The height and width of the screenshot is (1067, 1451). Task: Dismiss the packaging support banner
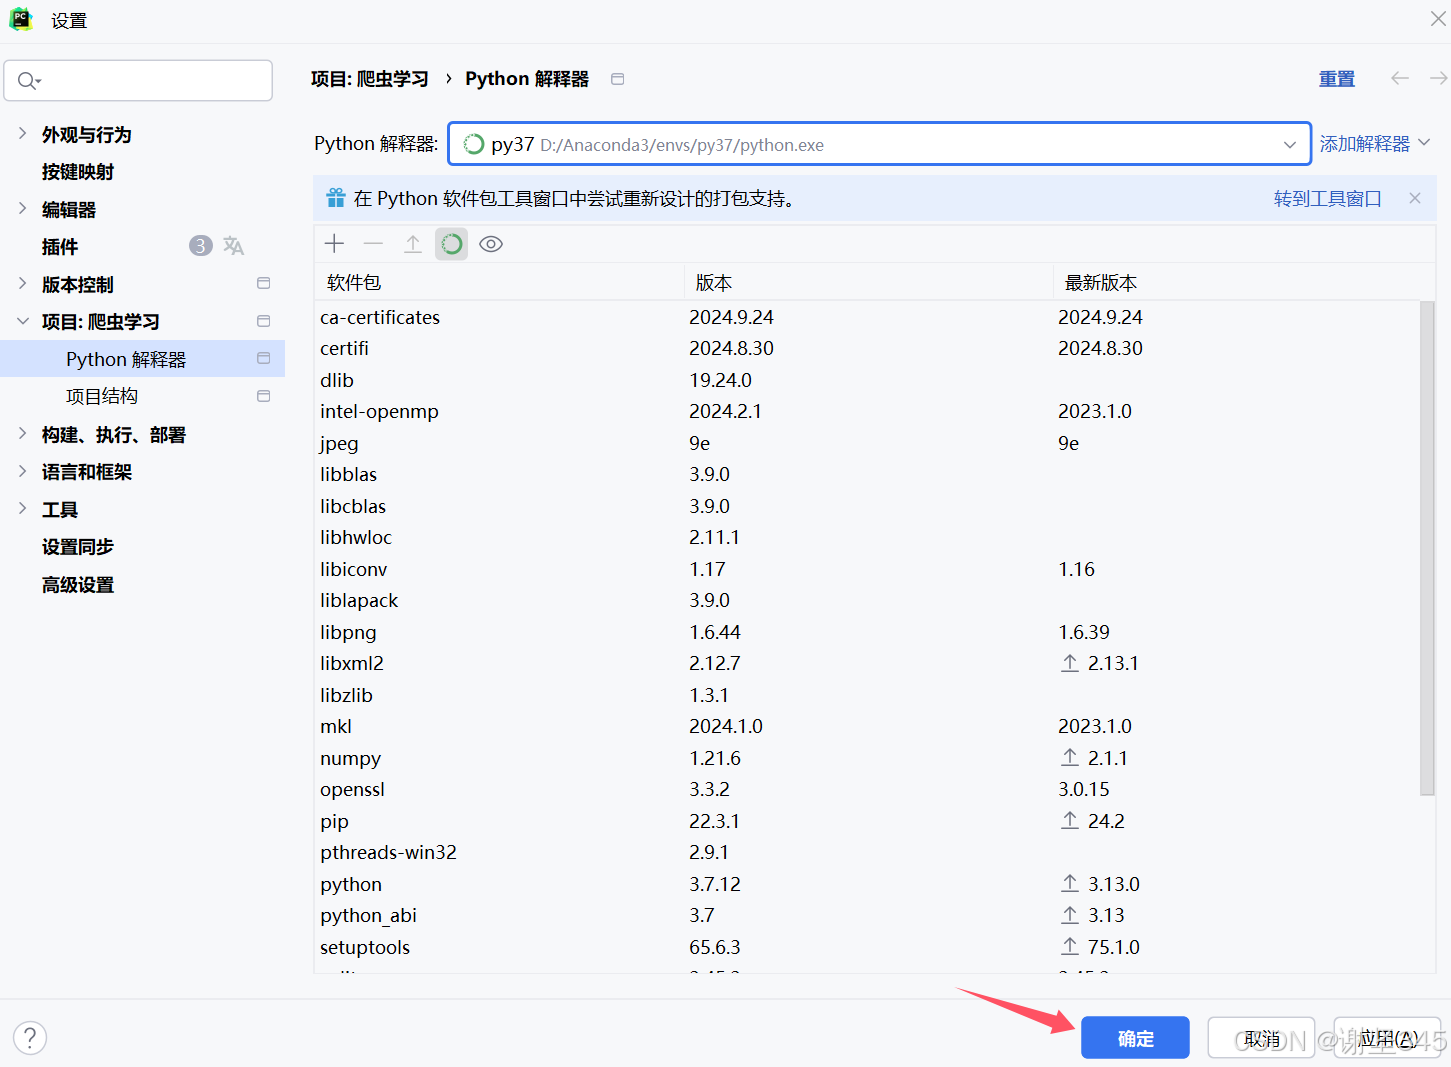coord(1415,198)
